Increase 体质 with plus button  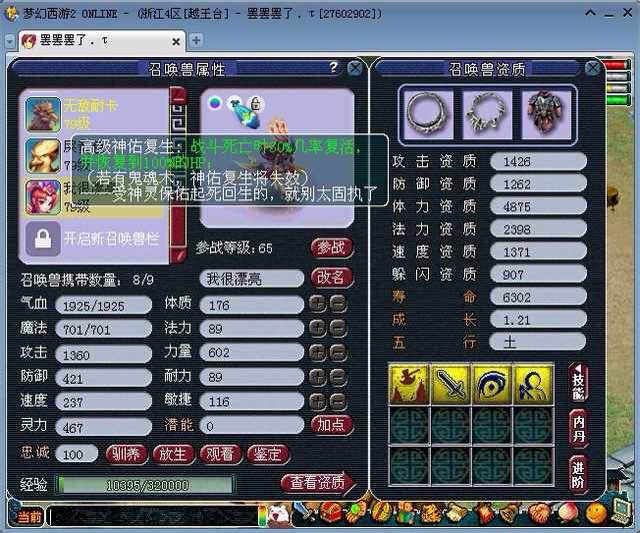pos(318,304)
